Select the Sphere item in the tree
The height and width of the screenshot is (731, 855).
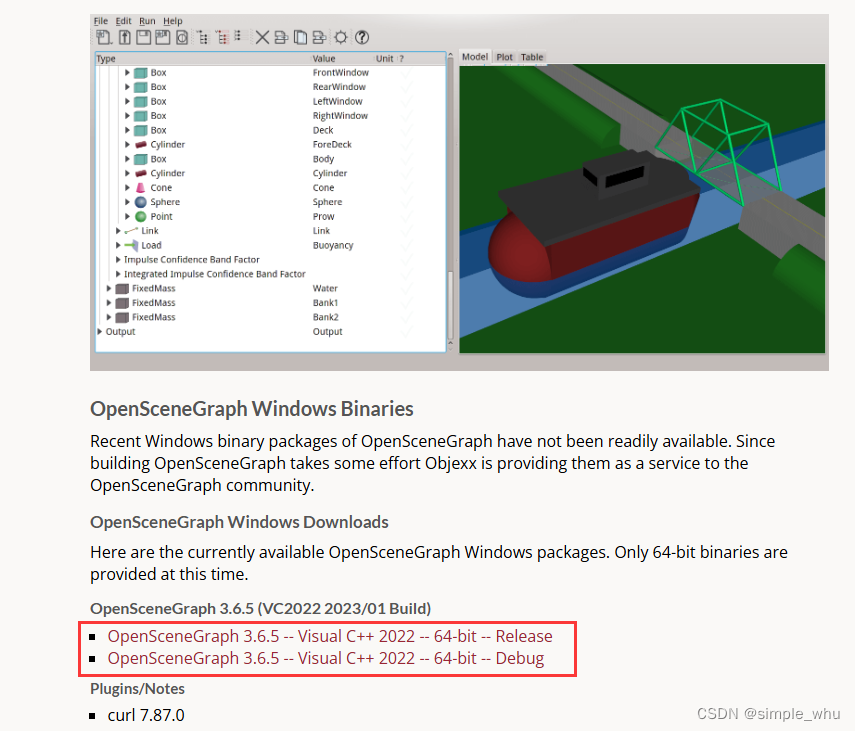pos(165,202)
